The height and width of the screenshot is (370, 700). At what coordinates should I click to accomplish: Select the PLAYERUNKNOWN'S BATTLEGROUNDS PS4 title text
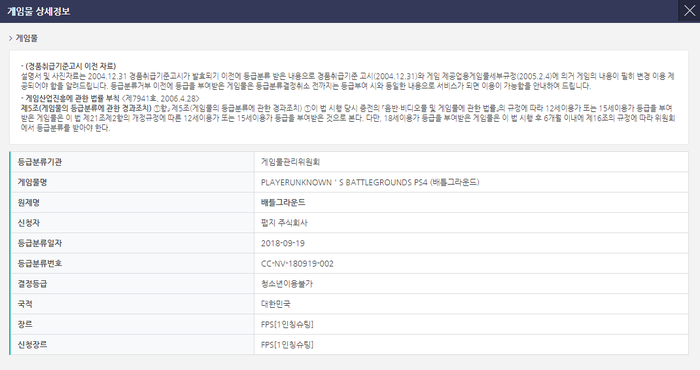[x=370, y=182]
